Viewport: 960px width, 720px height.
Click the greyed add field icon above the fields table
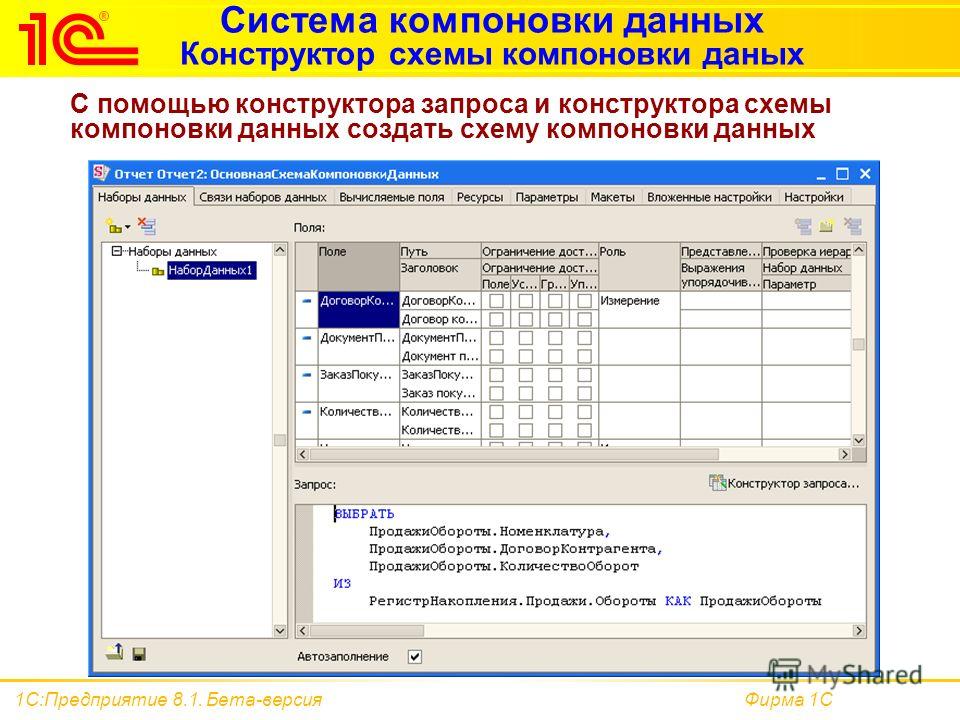(803, 227)
